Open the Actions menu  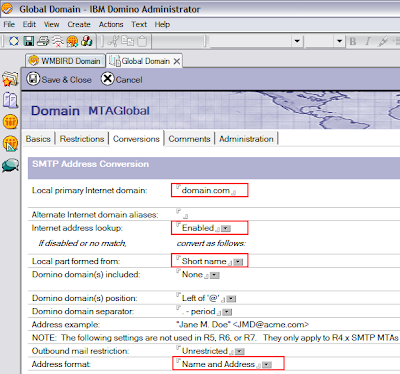[111, 24]
